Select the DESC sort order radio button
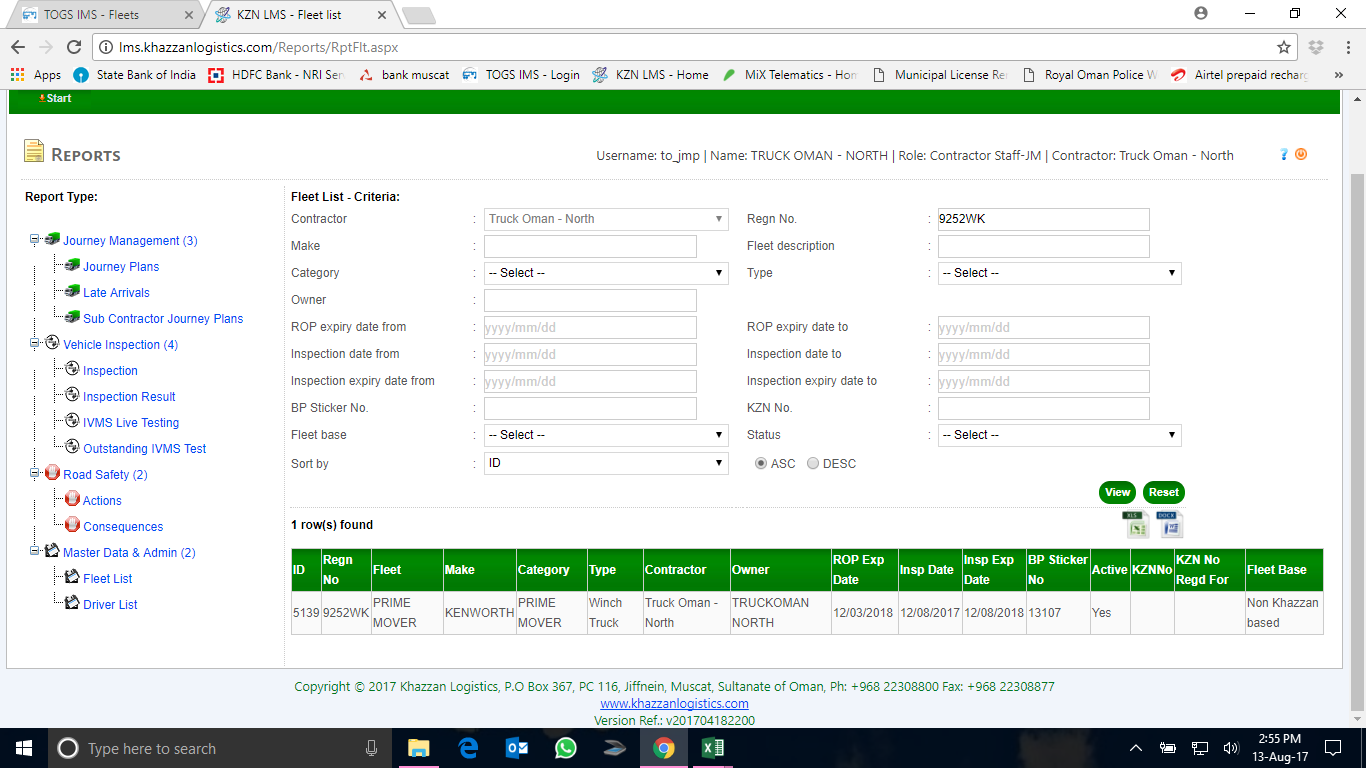Screen dimensions: 1366x768 [x=813, y=464]
